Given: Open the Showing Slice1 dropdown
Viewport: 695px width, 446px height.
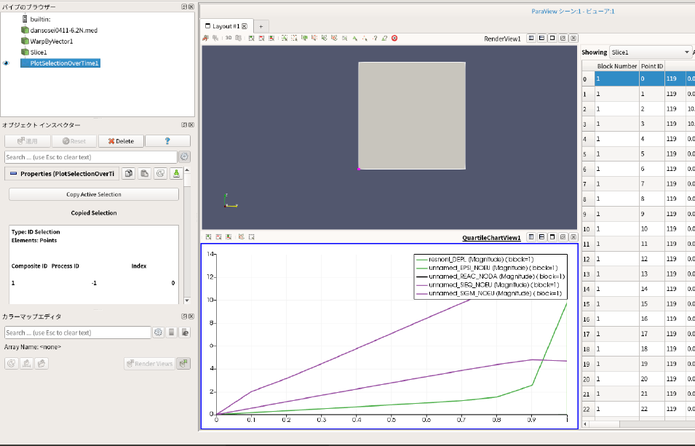Looking at the screenshot, I should [650, 52].
